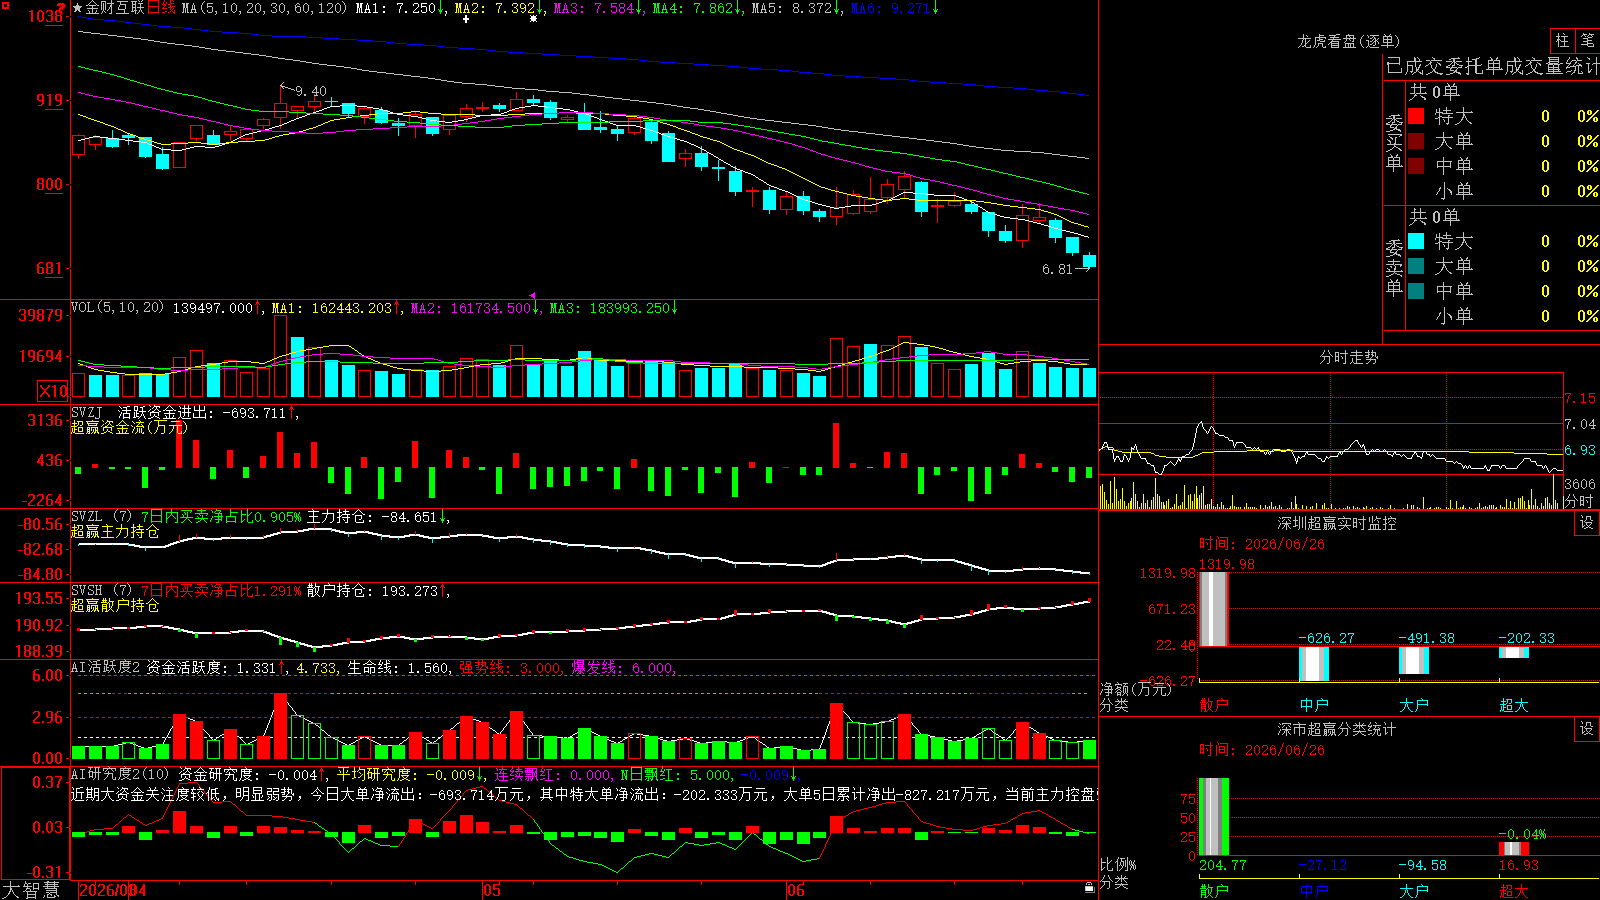Click the SVZL (7) indicator label
This screenshot has height=900, width=1600.
click(x=102, y=517)
